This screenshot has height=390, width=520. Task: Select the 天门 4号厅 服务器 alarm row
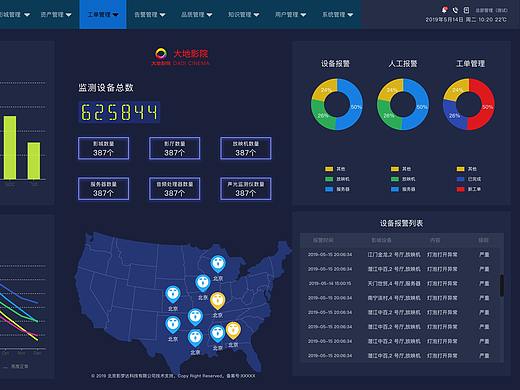click(x=400, y=283)
